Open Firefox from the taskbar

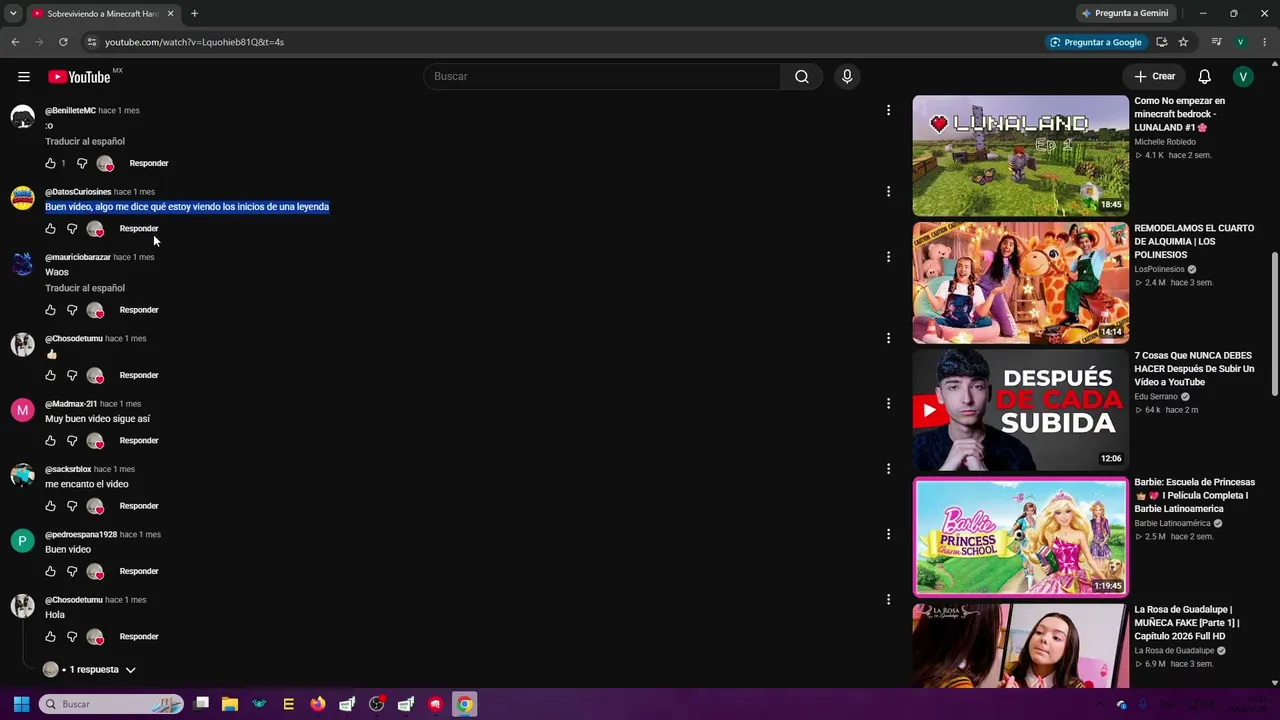tap(318, 704)
